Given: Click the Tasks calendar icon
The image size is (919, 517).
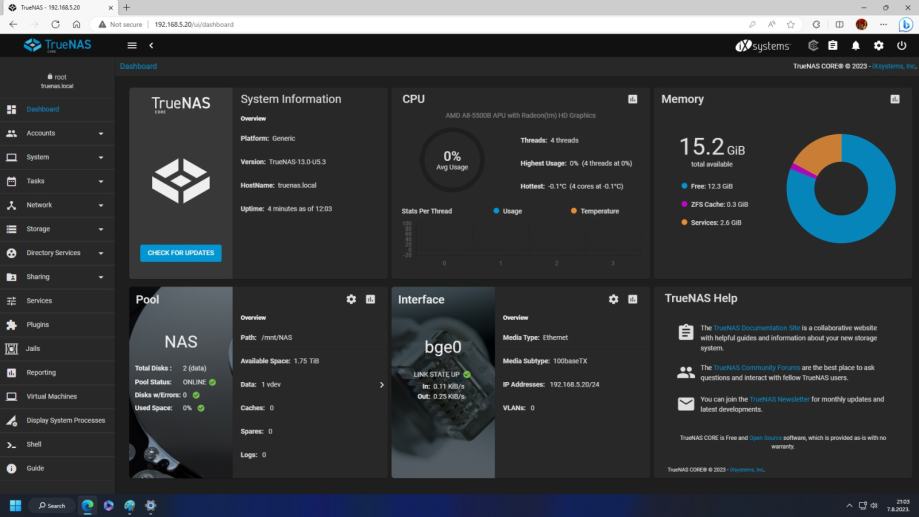Looking at the screenshot, I should (x=11, y=181).
